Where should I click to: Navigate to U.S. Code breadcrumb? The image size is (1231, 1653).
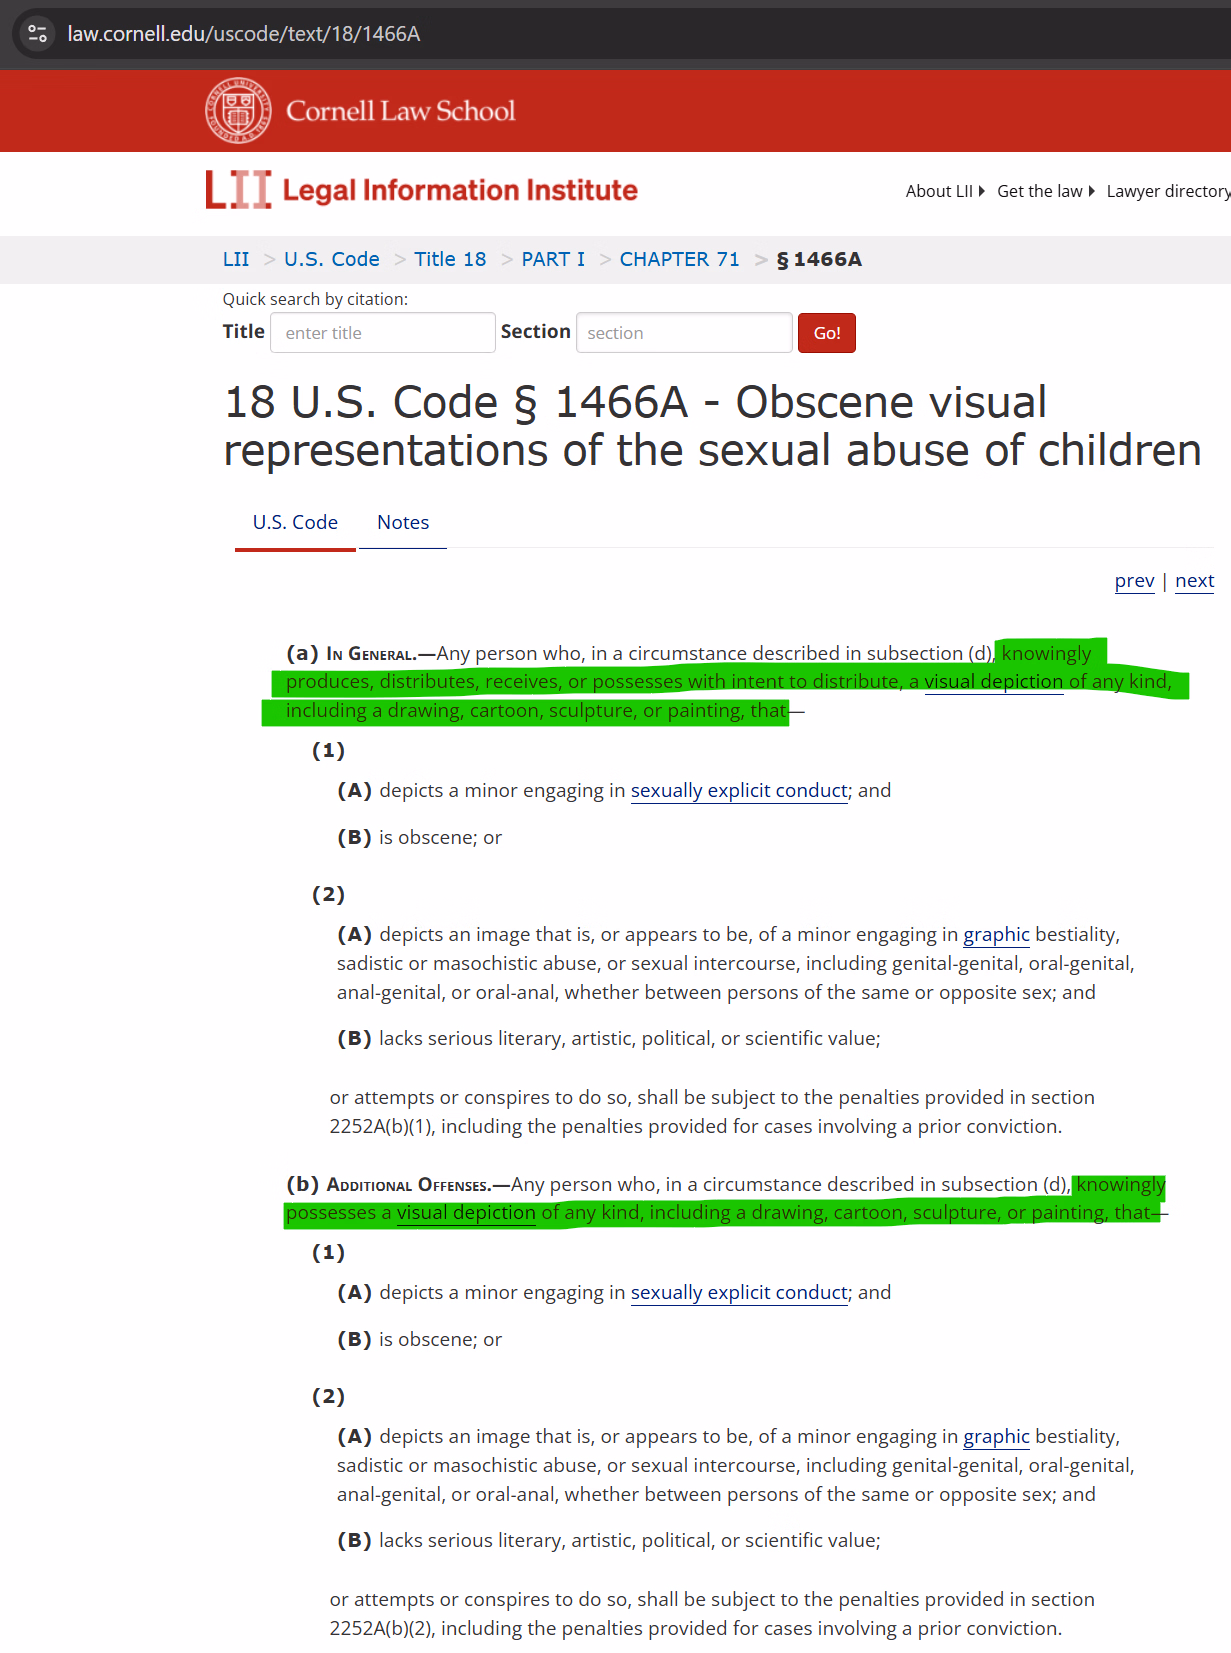tap(331, 259)
